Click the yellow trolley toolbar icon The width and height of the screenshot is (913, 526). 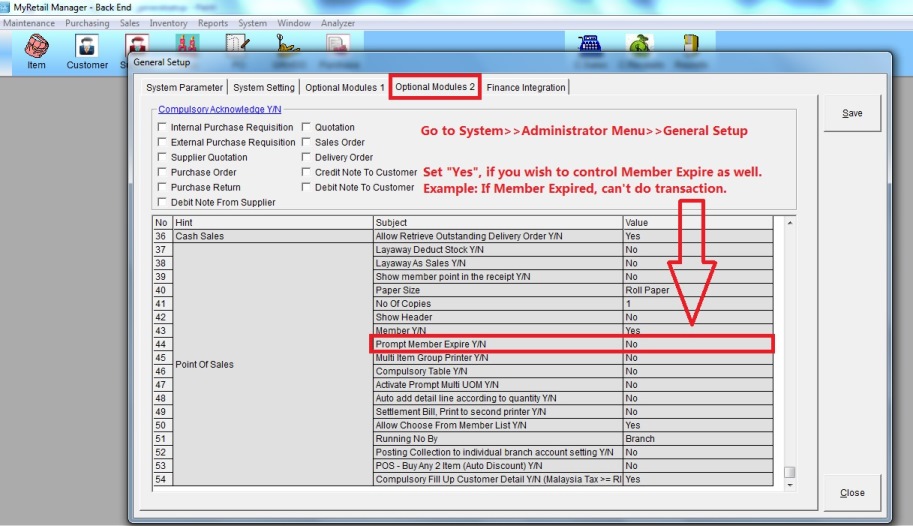click(288, 45)
